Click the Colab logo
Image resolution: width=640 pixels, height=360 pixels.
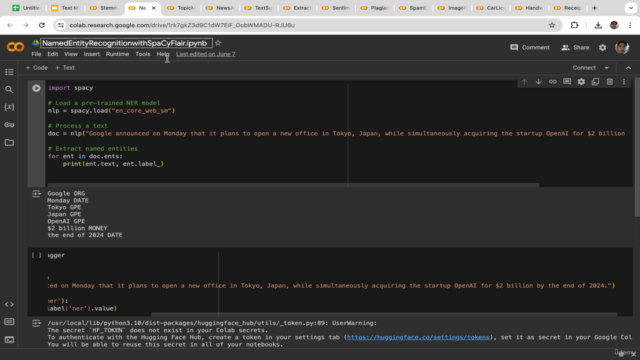coord(16,47)
